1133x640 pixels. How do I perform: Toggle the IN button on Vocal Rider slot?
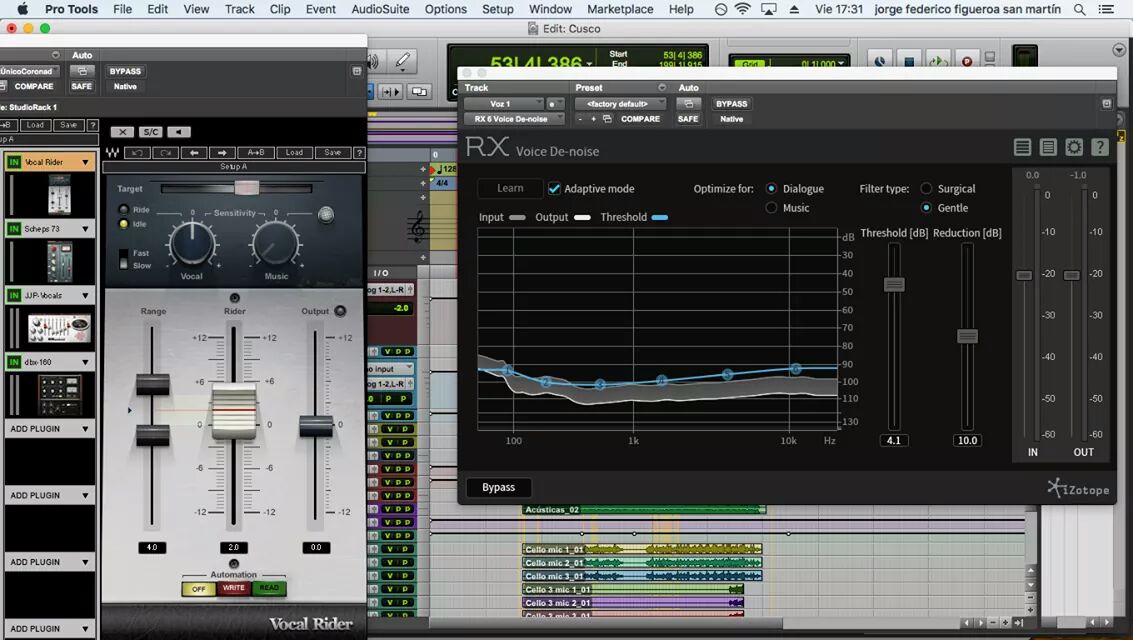pyautogui.click(x=14, y=162)
